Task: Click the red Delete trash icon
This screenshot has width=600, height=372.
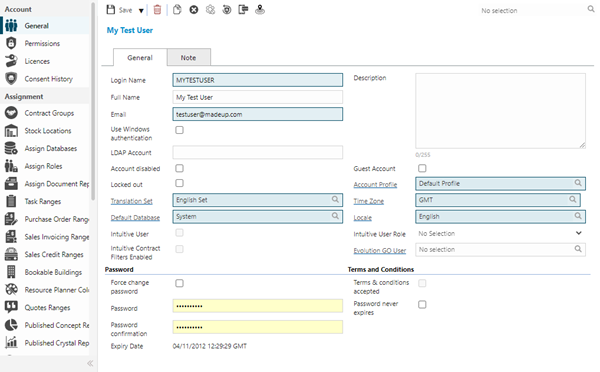Action: tap(157, 10)
